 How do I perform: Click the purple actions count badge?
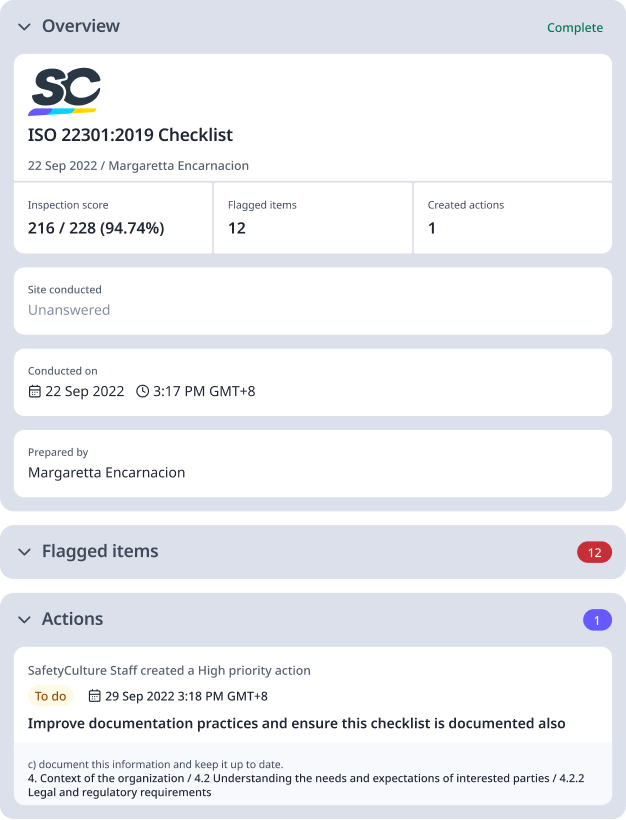tap(597, 620)
